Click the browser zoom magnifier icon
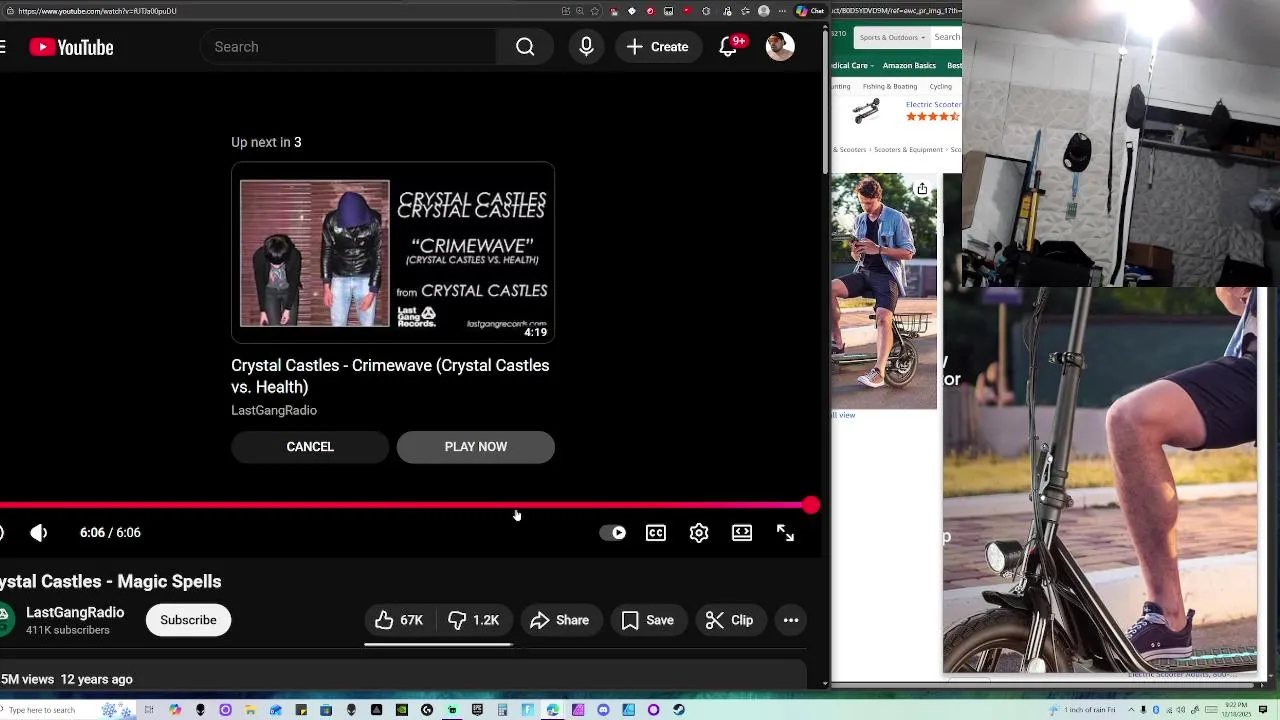Screen dimensions: 1280x720 [x=580, y=11]
